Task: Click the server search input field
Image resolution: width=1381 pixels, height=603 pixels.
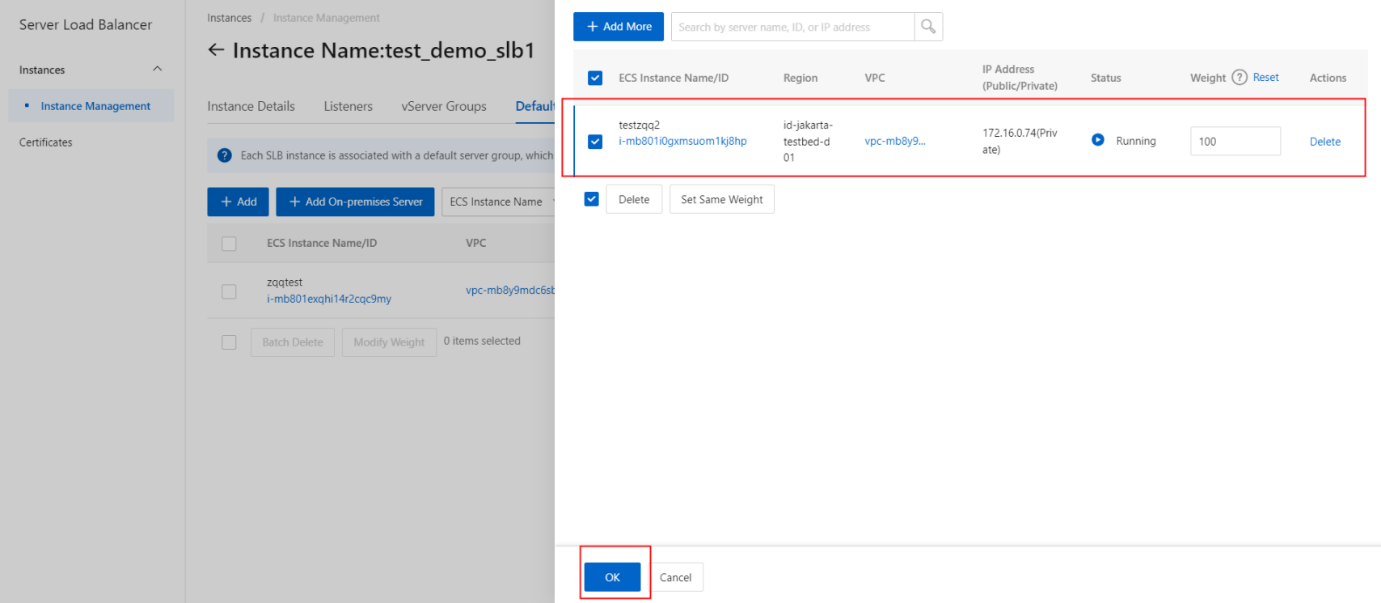Action: (793, 27)
